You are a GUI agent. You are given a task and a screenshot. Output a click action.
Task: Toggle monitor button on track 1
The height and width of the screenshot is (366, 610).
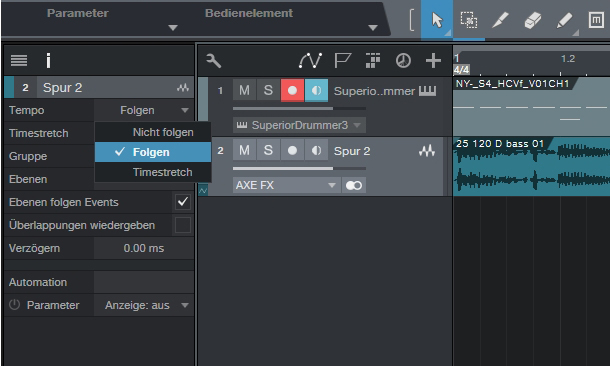click(x=316, y=90)
